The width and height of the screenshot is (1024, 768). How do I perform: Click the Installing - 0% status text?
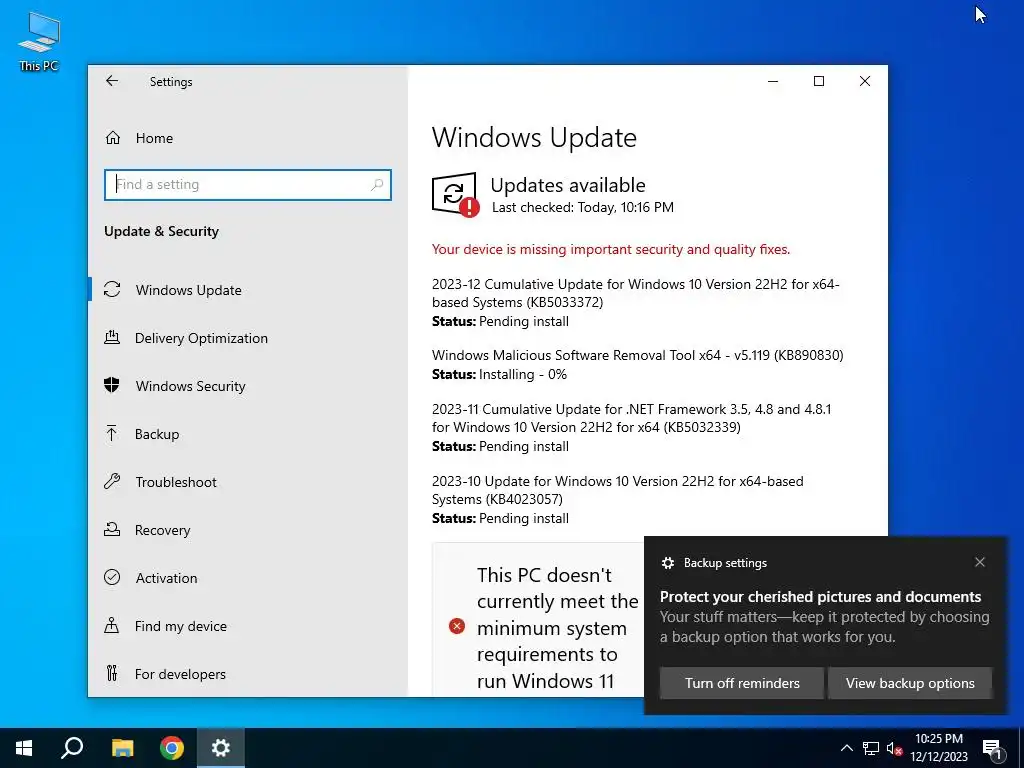tap(522, 374)
